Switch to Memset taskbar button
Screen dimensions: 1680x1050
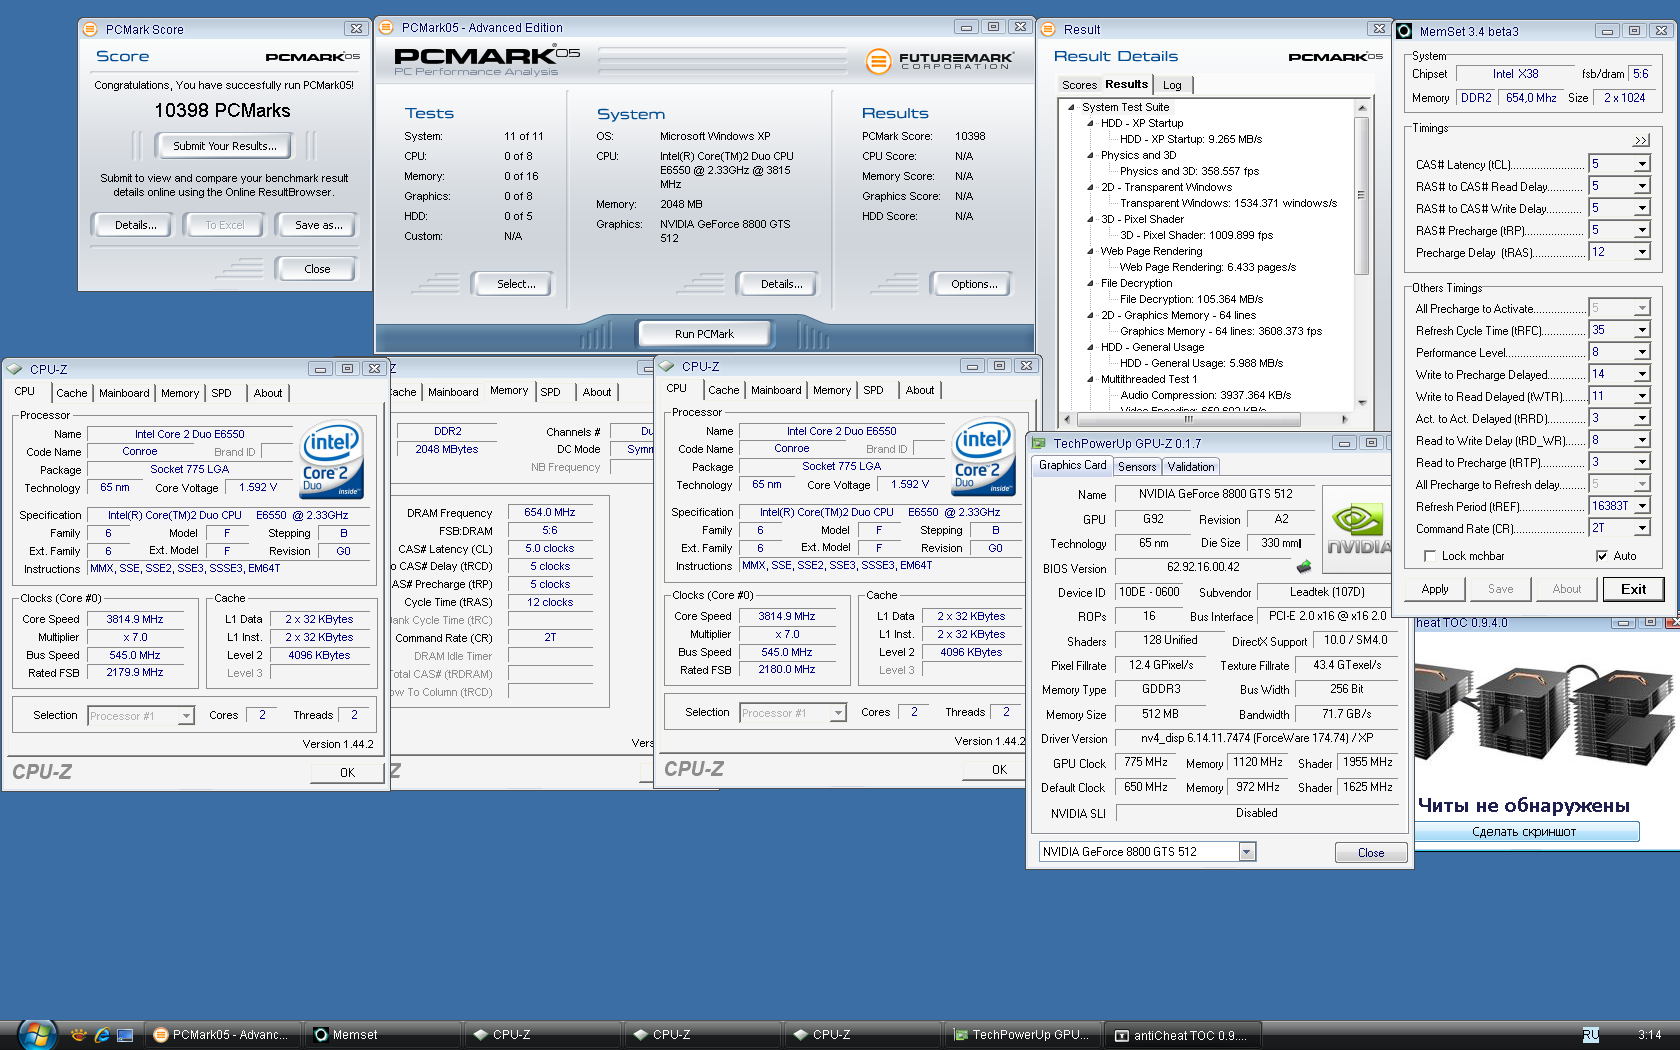tap(382, 1035)
